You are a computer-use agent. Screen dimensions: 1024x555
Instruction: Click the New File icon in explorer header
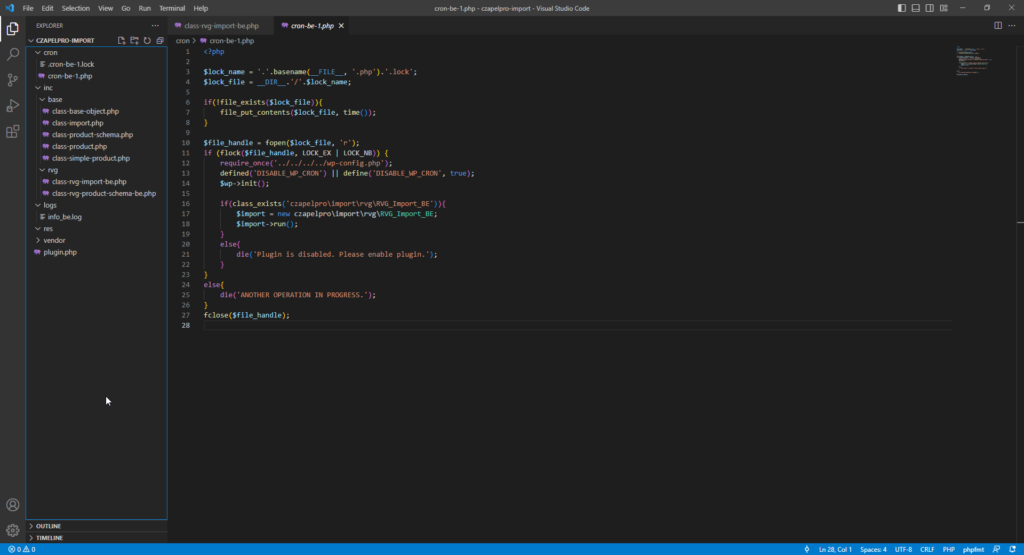(121, 40)
